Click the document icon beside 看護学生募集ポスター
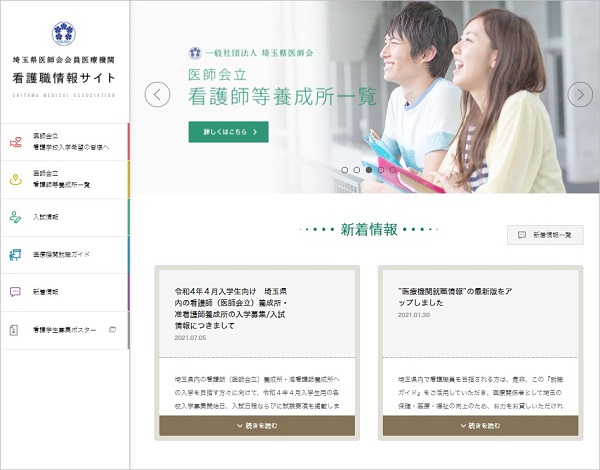This screenshot has width=600, height=470. [x=14, y=329]
